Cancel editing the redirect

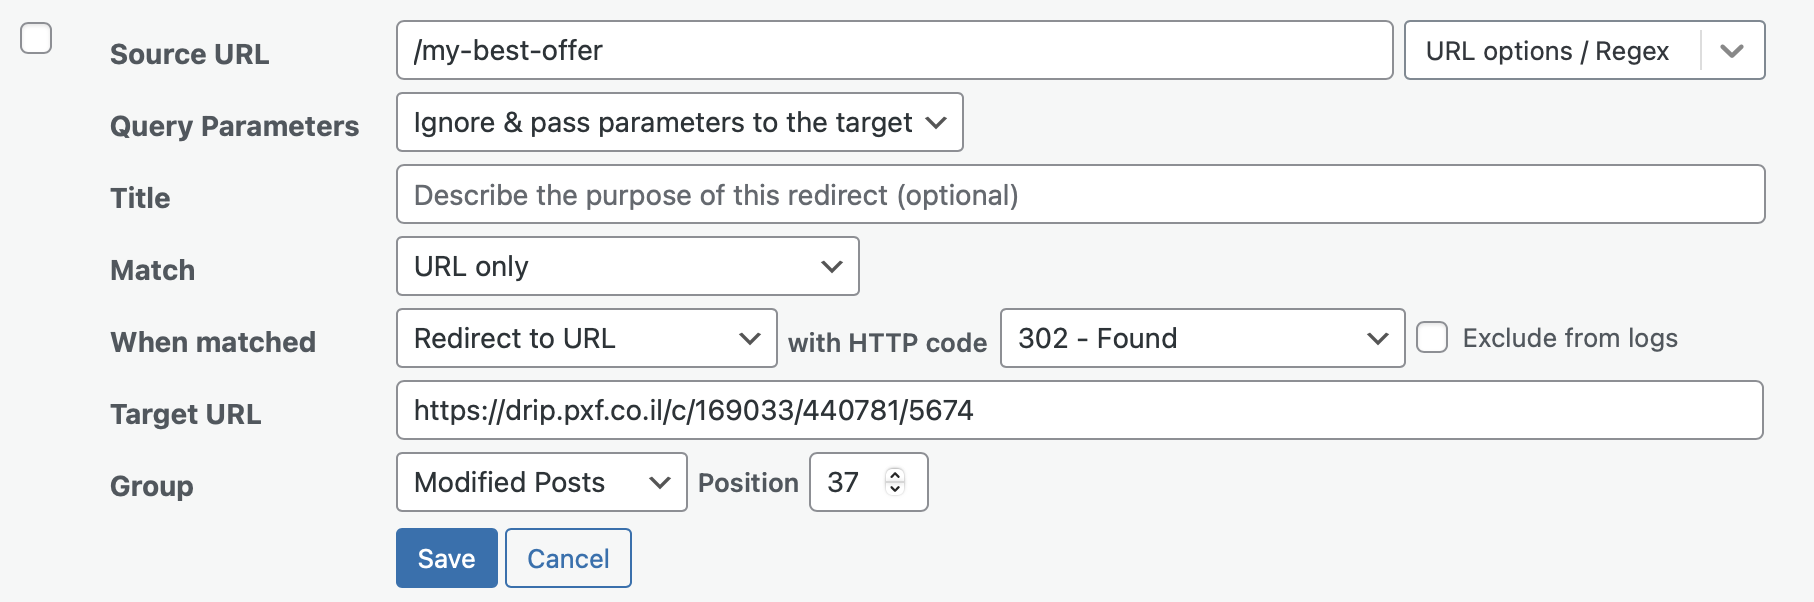click(x=568, y=558)
